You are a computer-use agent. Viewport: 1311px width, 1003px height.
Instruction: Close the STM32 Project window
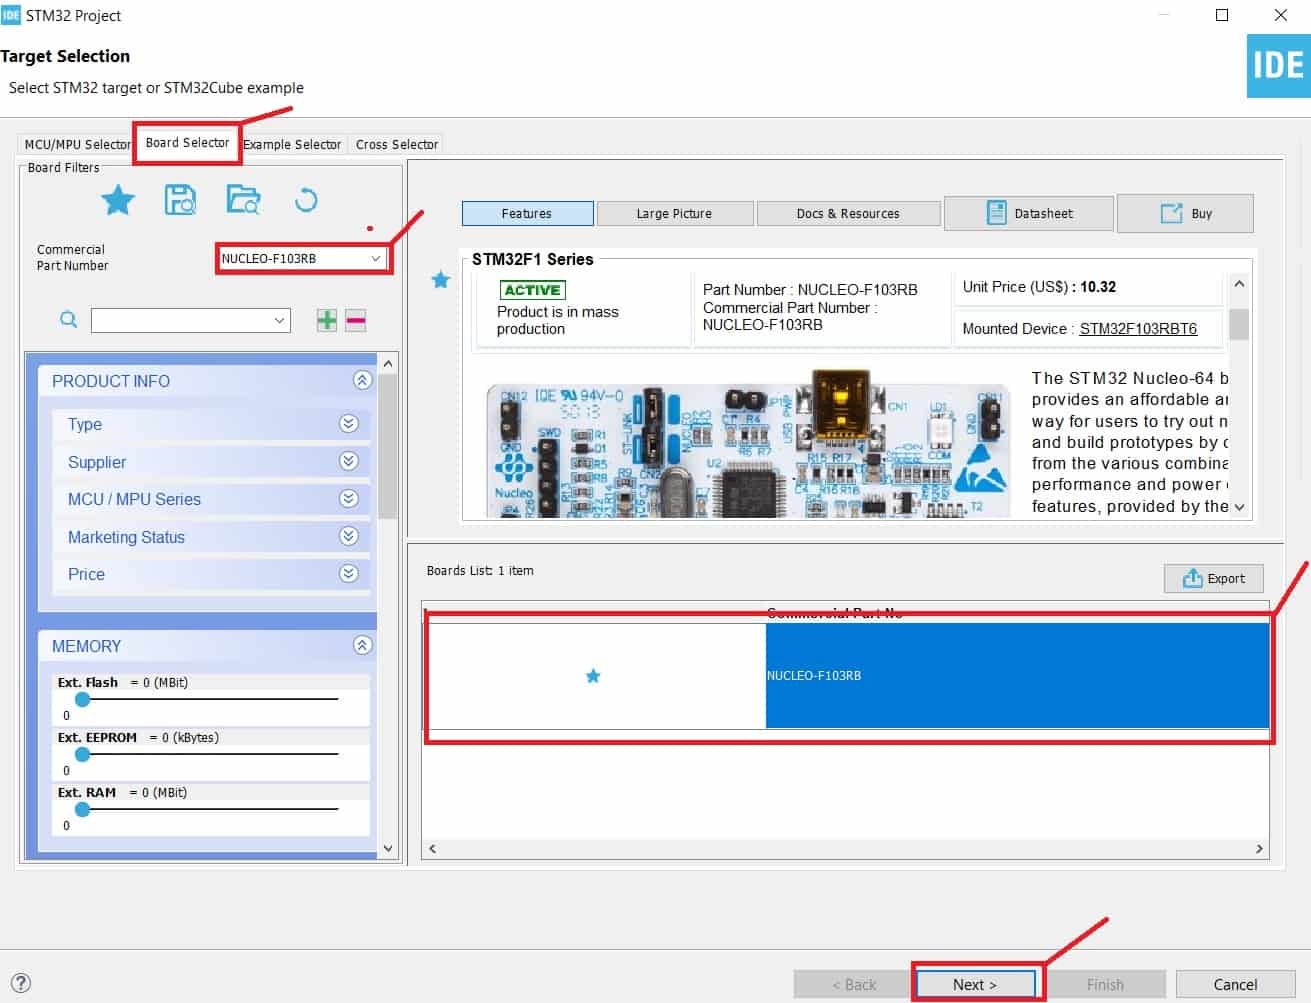pyautogui.click(x=1280, y=15)
